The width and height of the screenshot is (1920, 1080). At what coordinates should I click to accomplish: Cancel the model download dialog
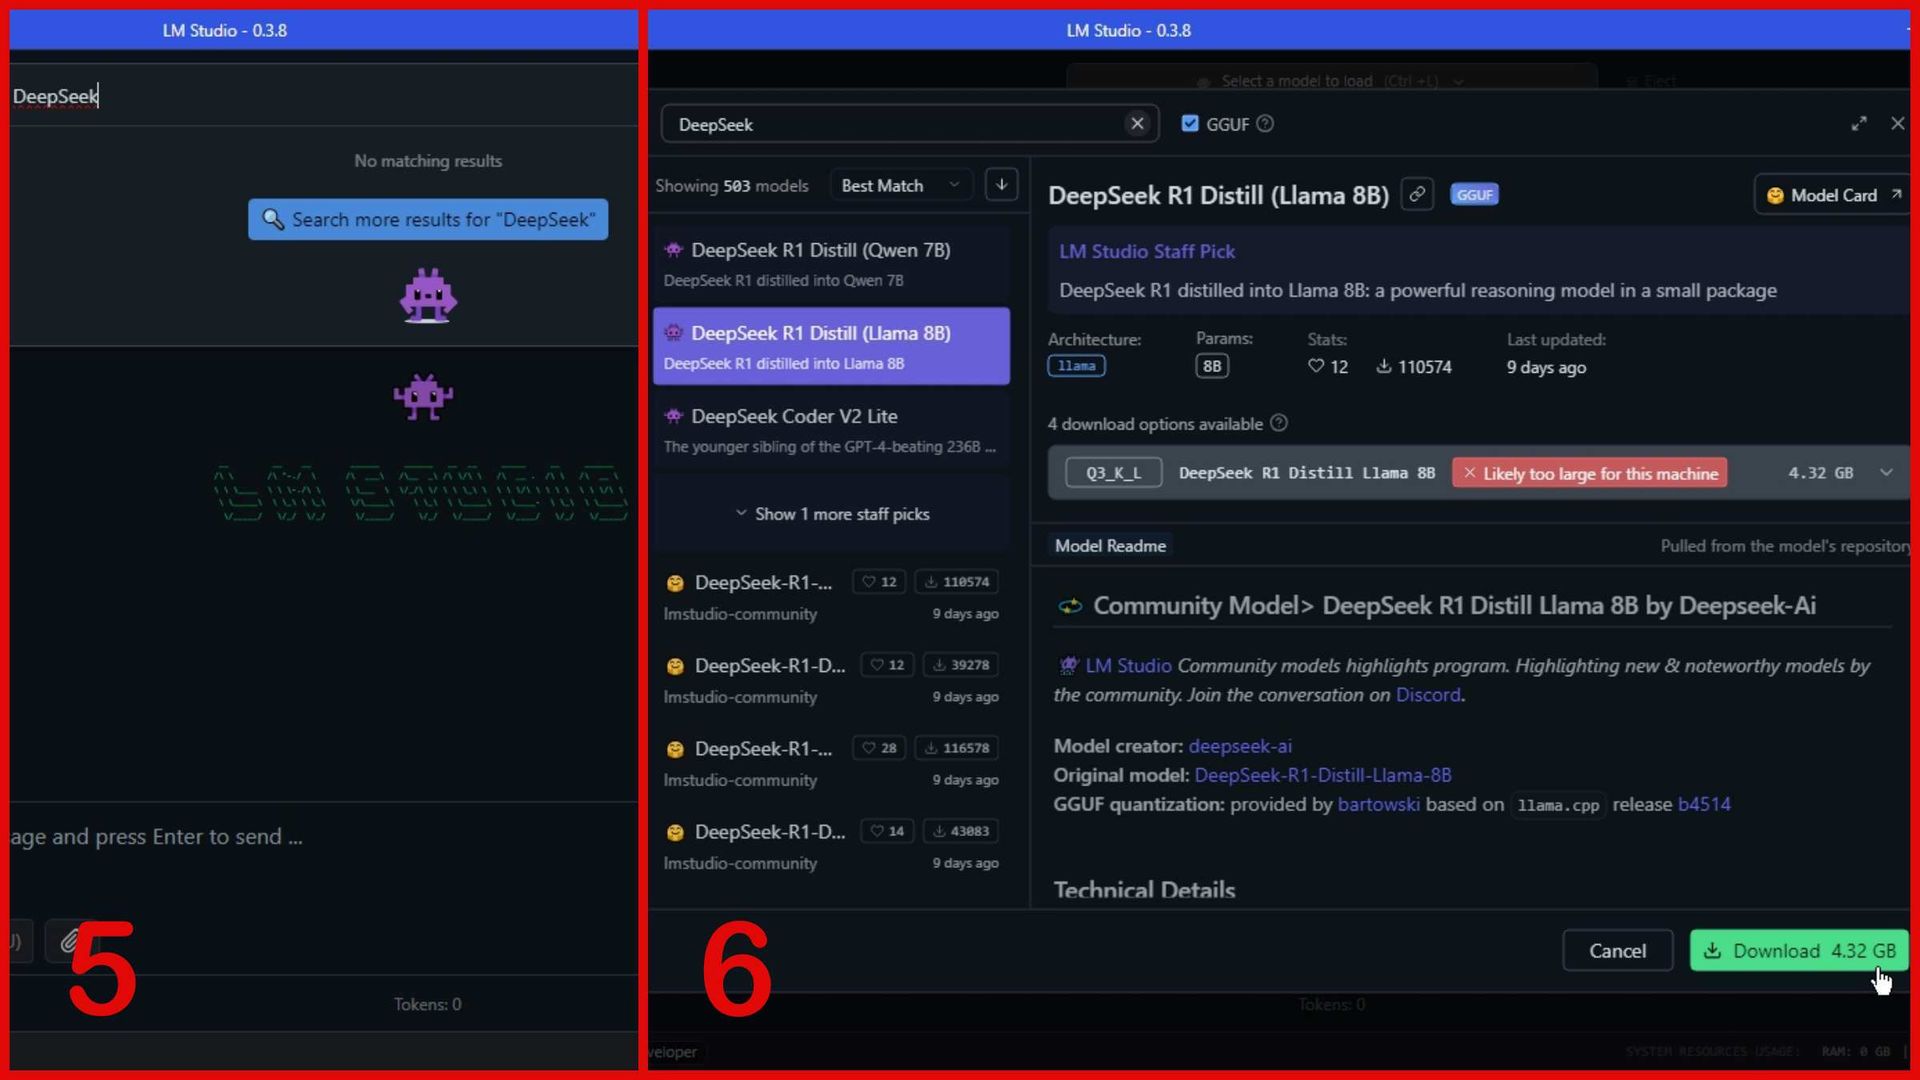point(1617,950)
